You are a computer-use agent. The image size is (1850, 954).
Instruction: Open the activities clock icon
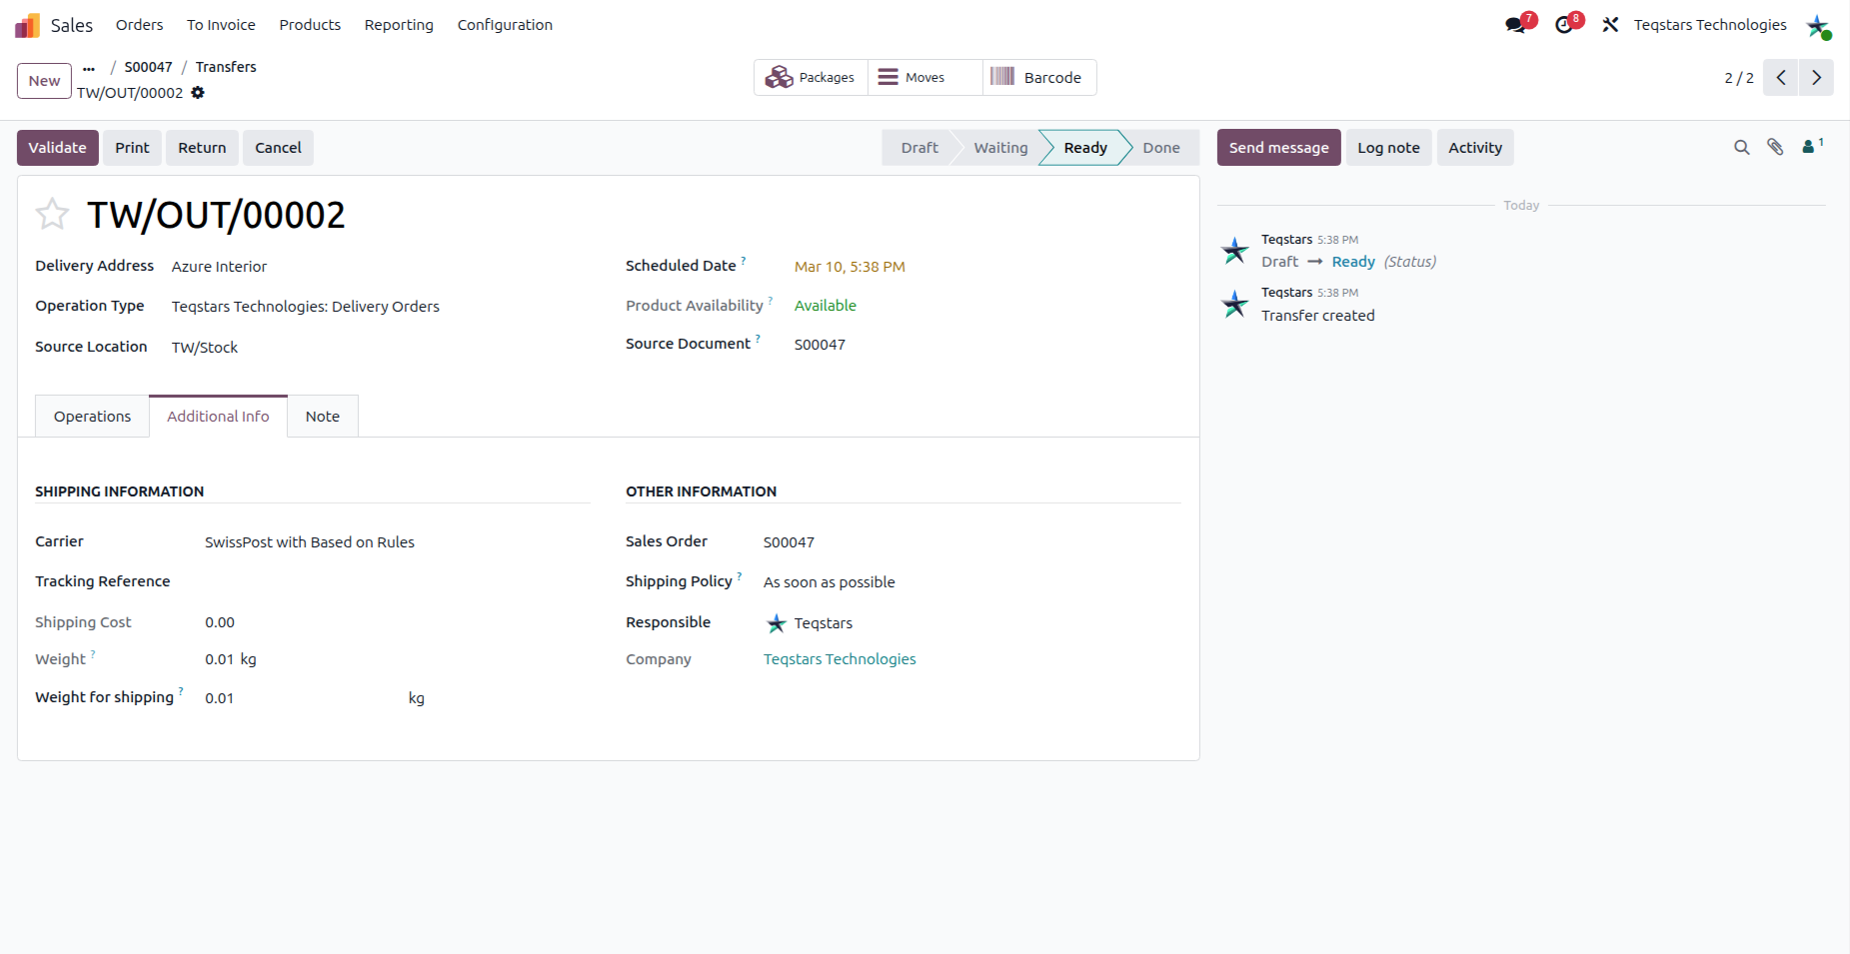click(1567, 24)
